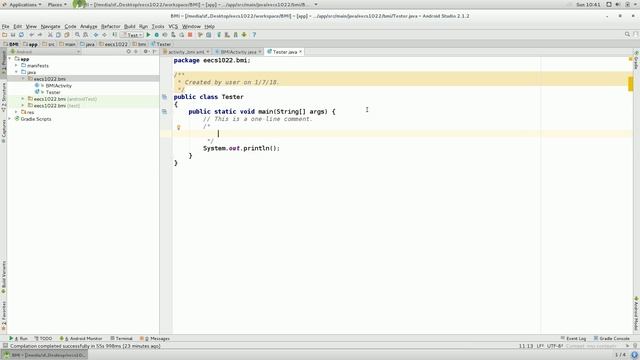
Task: Open the Structure side panel tab
Action: coord(4,97)
